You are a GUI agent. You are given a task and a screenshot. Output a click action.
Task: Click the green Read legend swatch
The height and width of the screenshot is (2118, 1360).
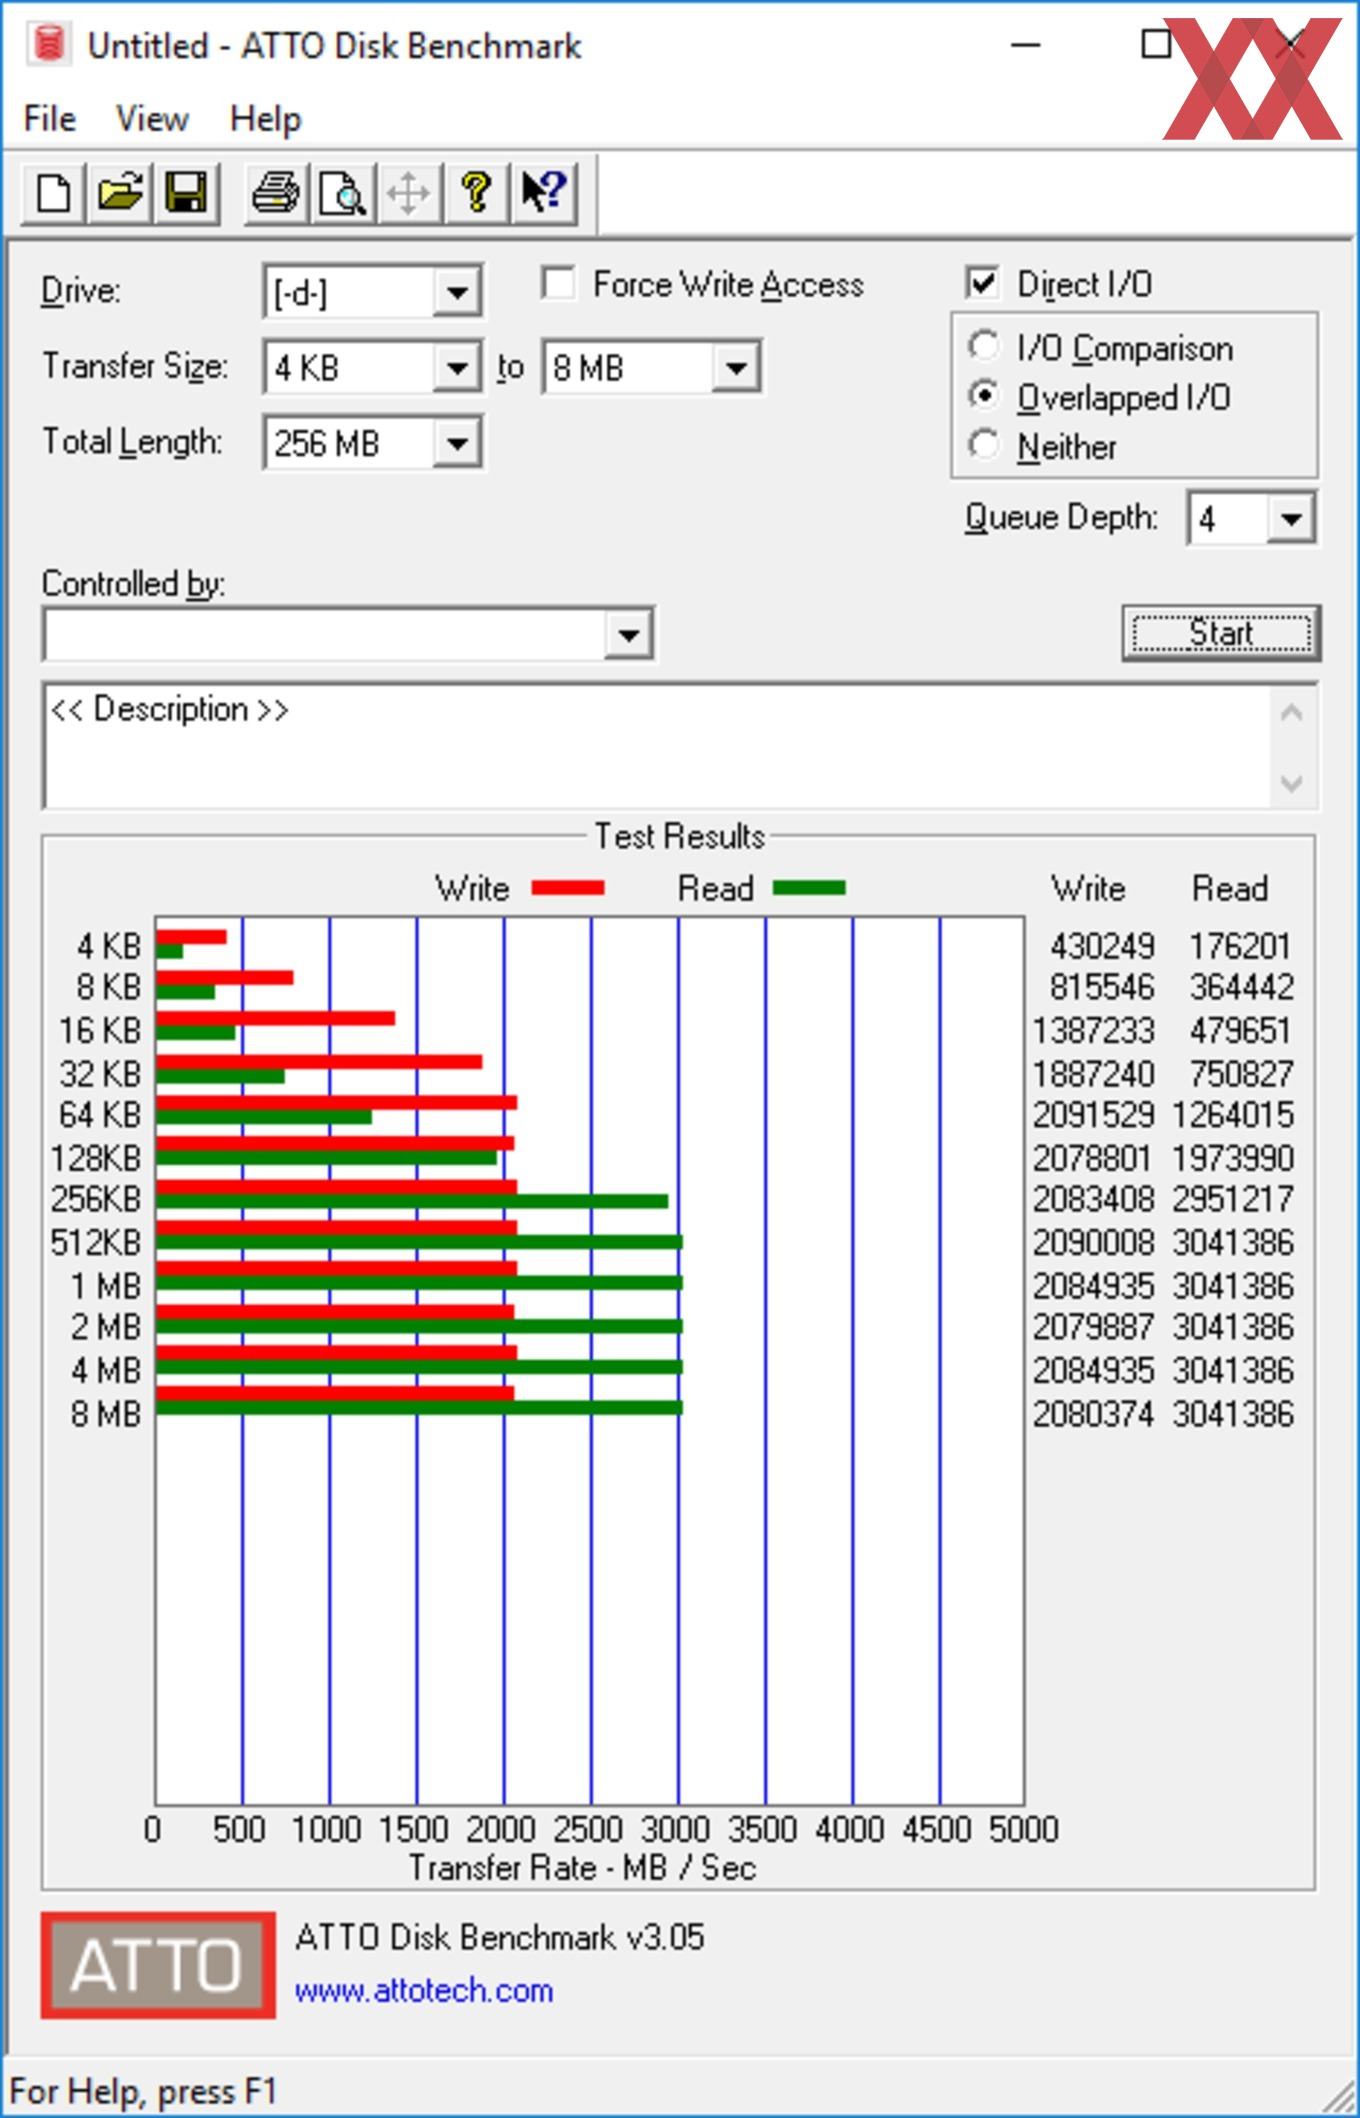809,888
